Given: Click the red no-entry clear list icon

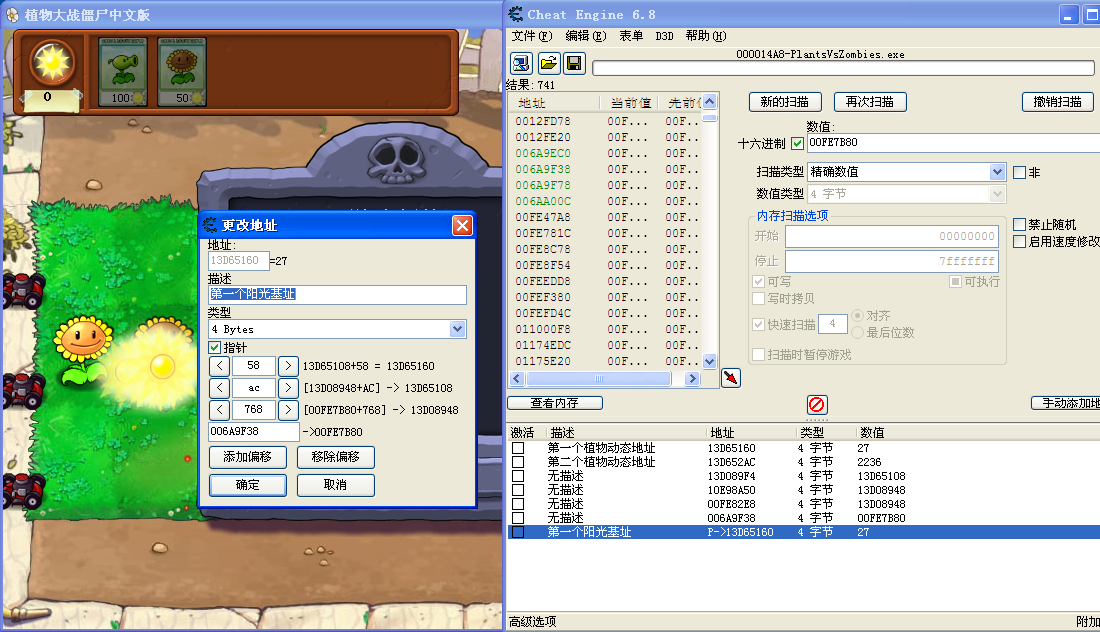Looking at the screenshot, I should (x=817, y=405).
